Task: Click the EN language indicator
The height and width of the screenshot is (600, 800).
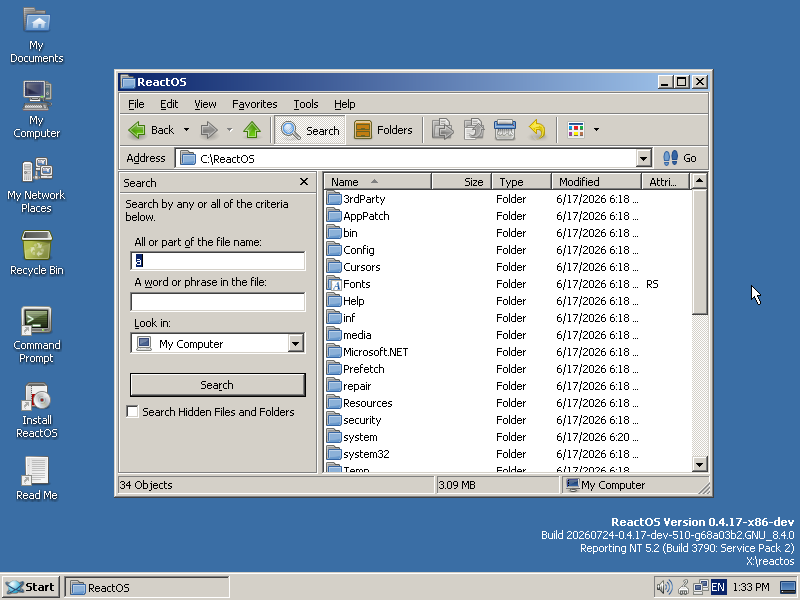Action: 718,588
